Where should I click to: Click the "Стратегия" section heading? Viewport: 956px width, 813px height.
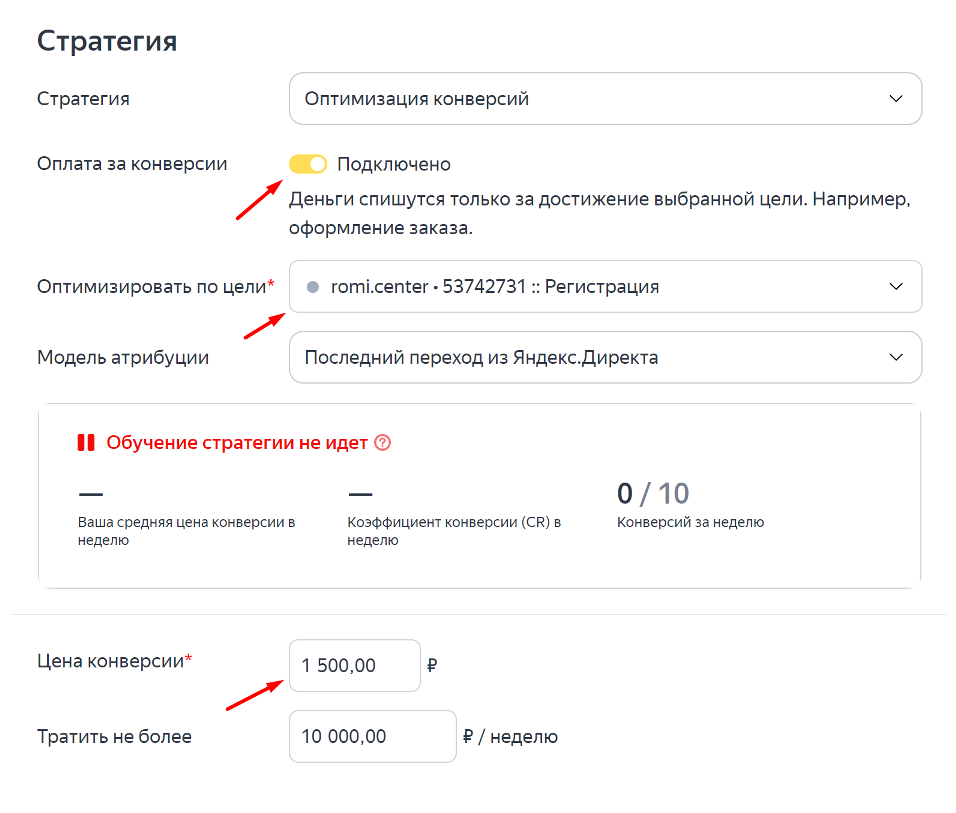click(106, 41)
